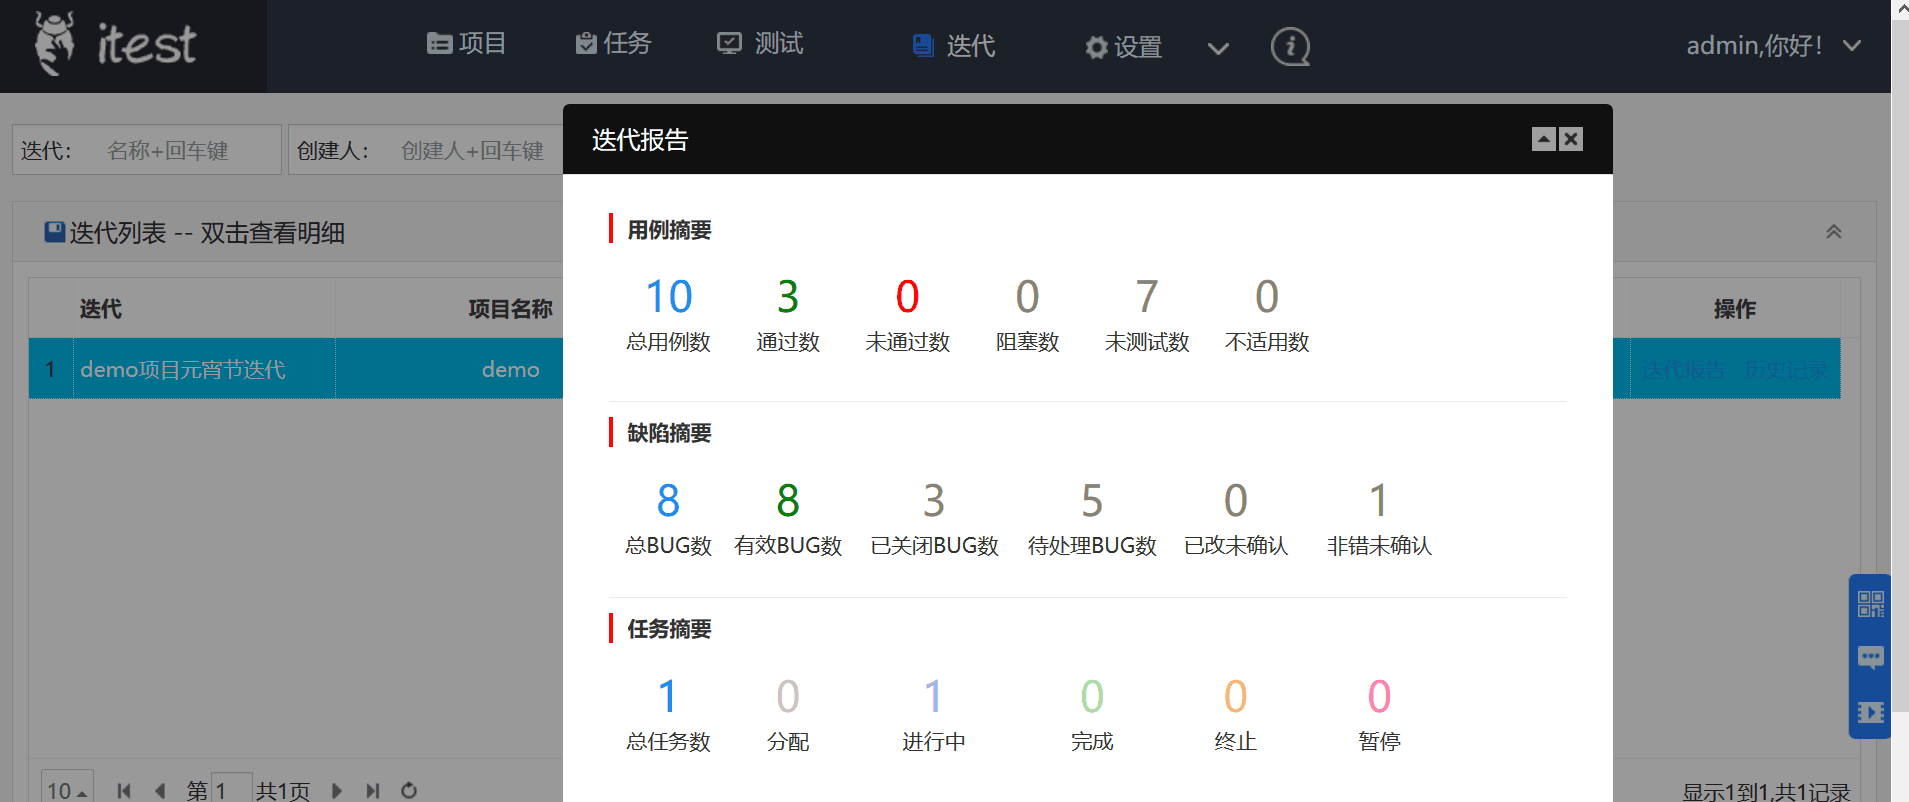Collapse the 迭代报告 dialog
Screen dimensions: 1909x802
(x=1544, y=139)
